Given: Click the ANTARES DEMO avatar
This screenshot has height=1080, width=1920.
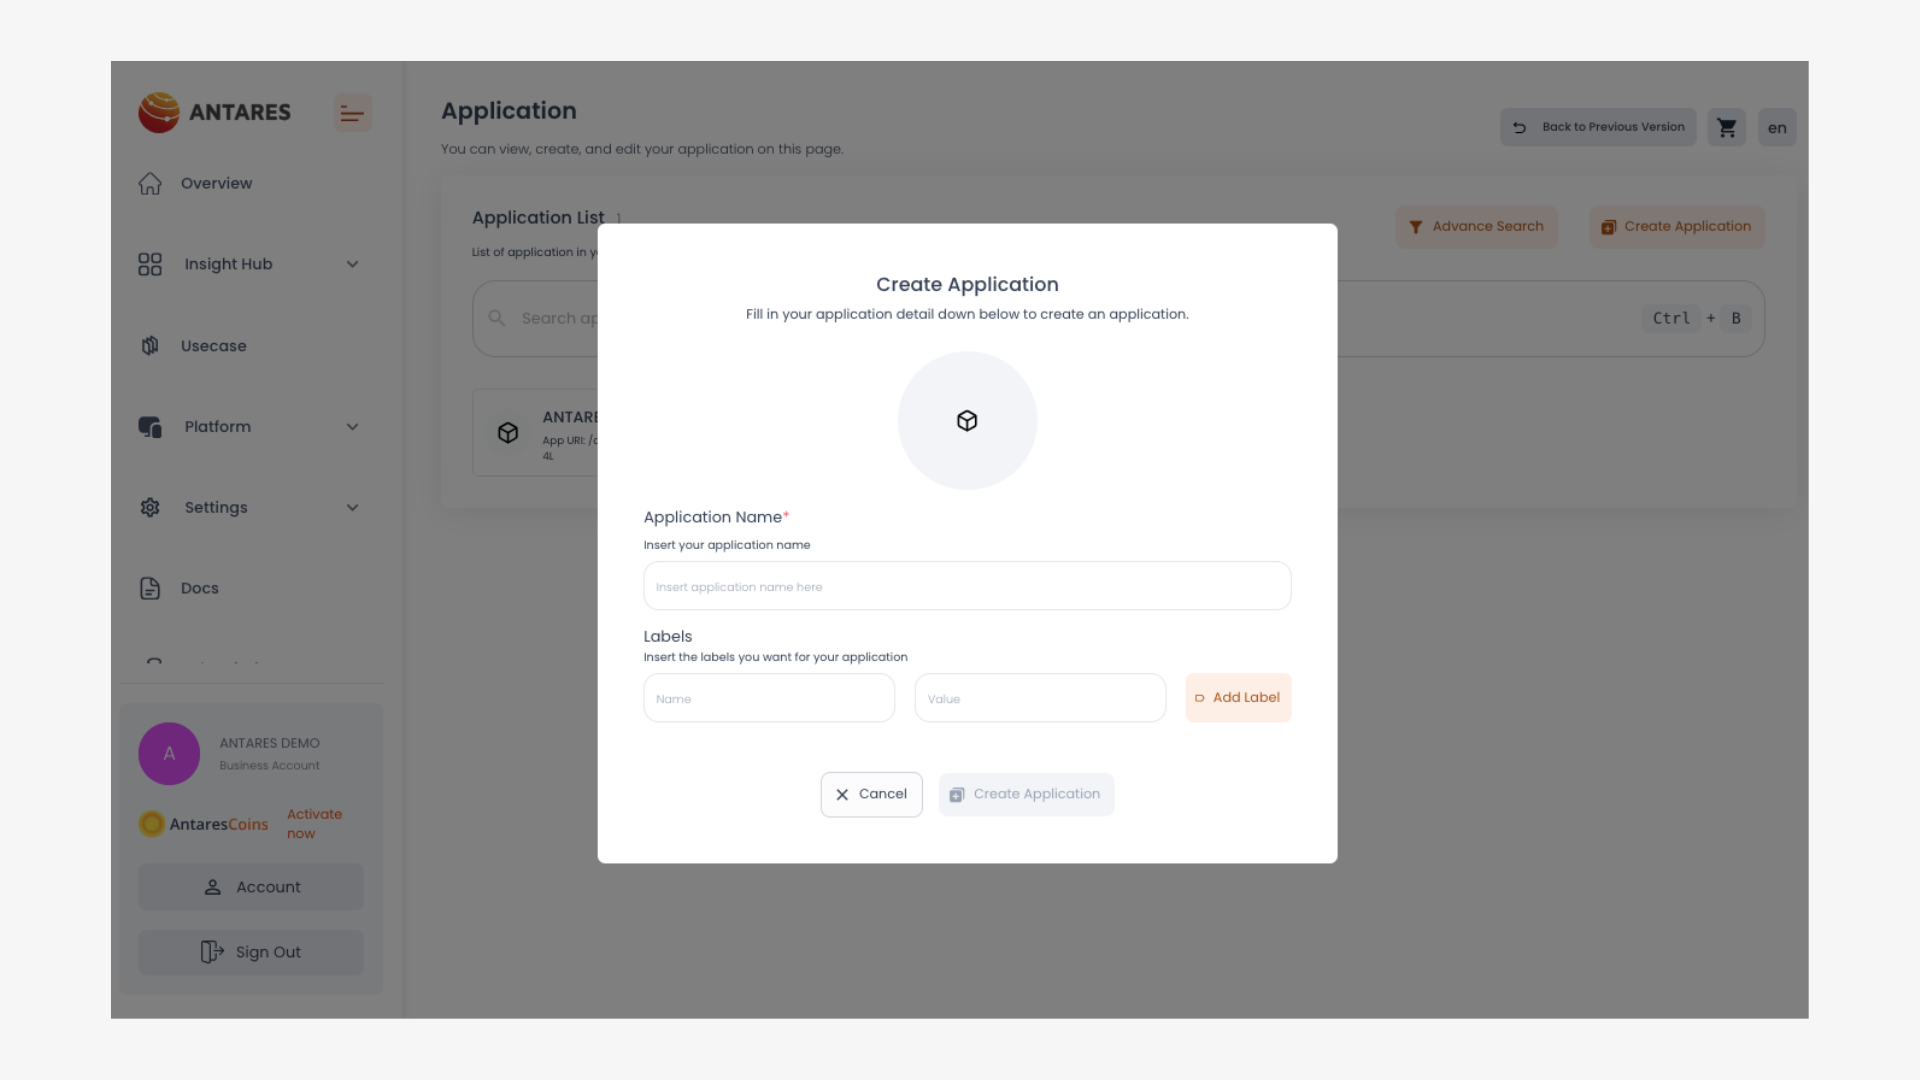Looking at the screenshot, I should [169, 754].
